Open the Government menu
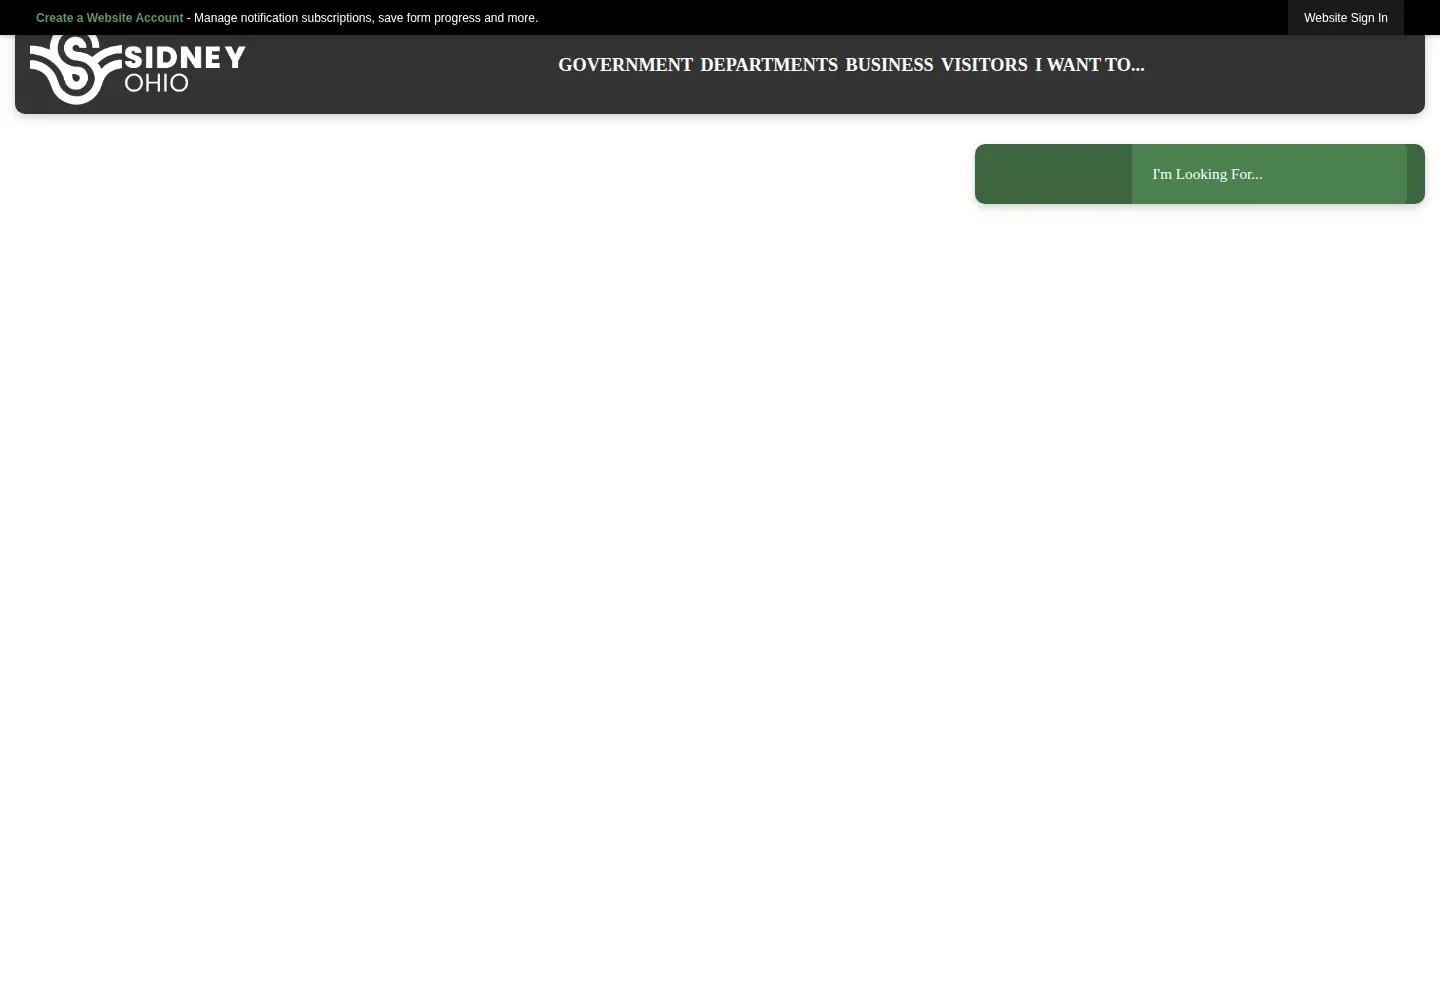Image resolution: width=1440 pixels, height=1000 pixels. [625, 65]
